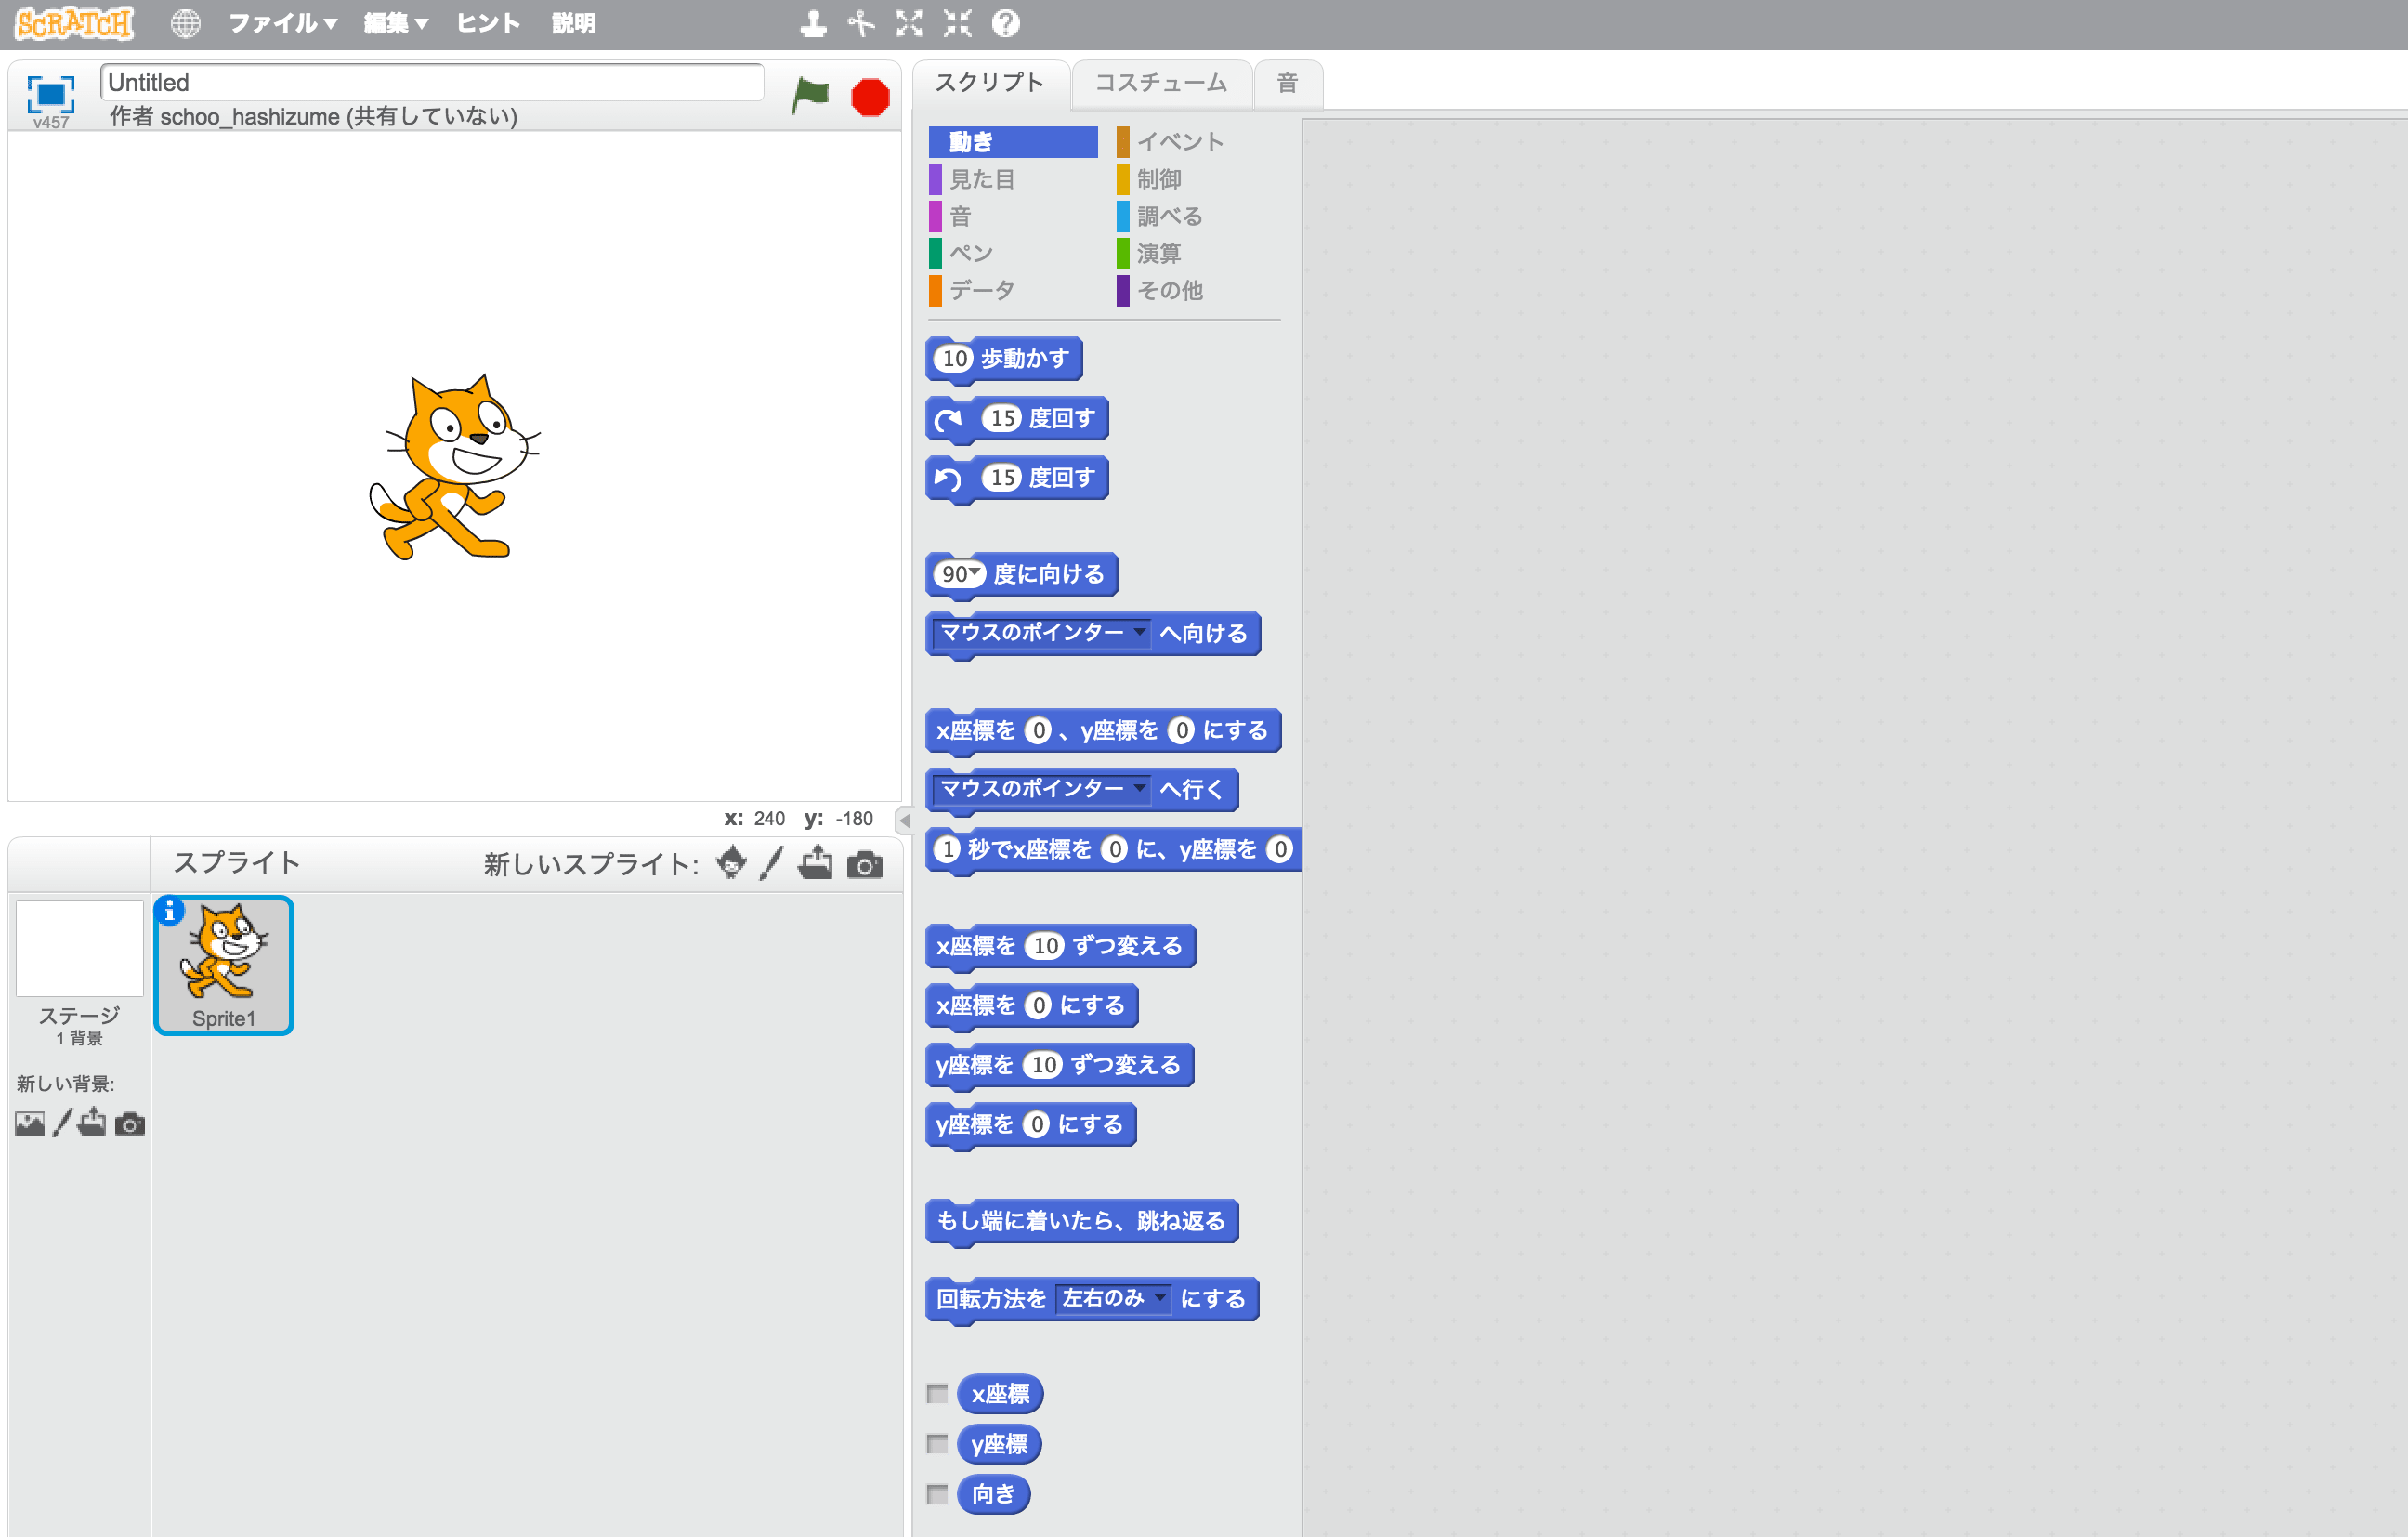
Task: Paint a new backdrop
Action: [x=62, y=1122]
